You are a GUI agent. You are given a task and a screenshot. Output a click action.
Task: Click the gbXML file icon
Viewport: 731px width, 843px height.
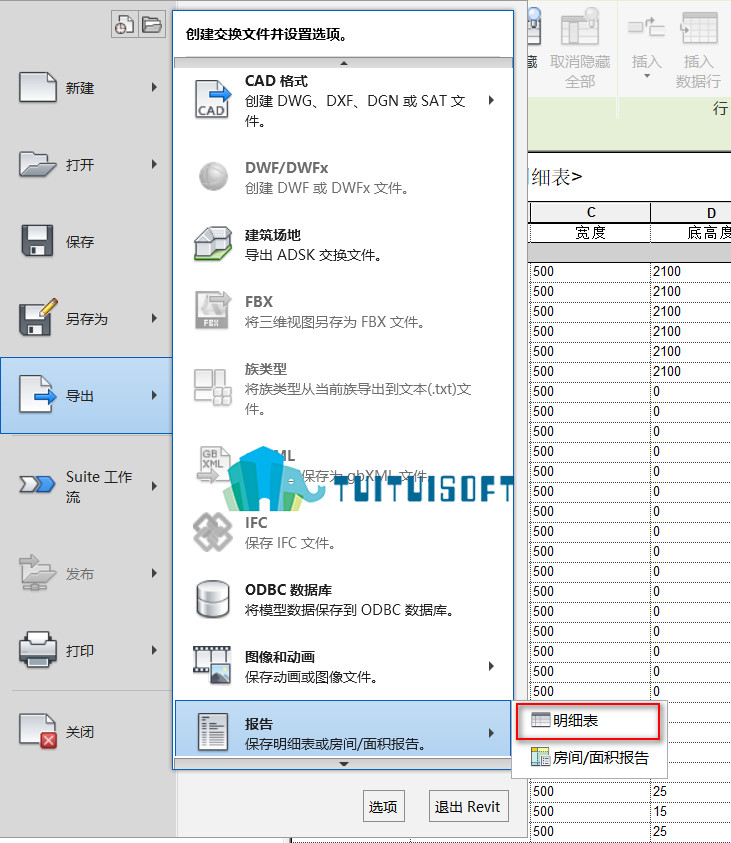coord(214,465)
